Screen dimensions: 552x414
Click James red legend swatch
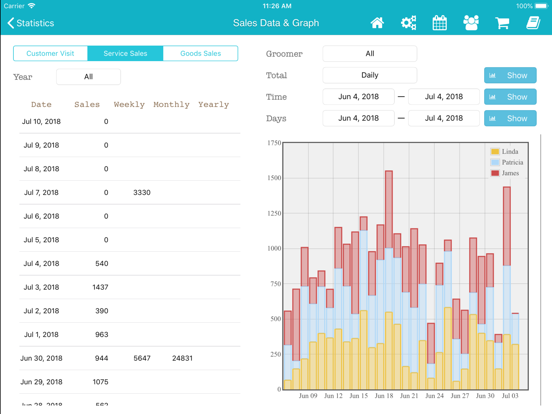[x=495, y=173]
